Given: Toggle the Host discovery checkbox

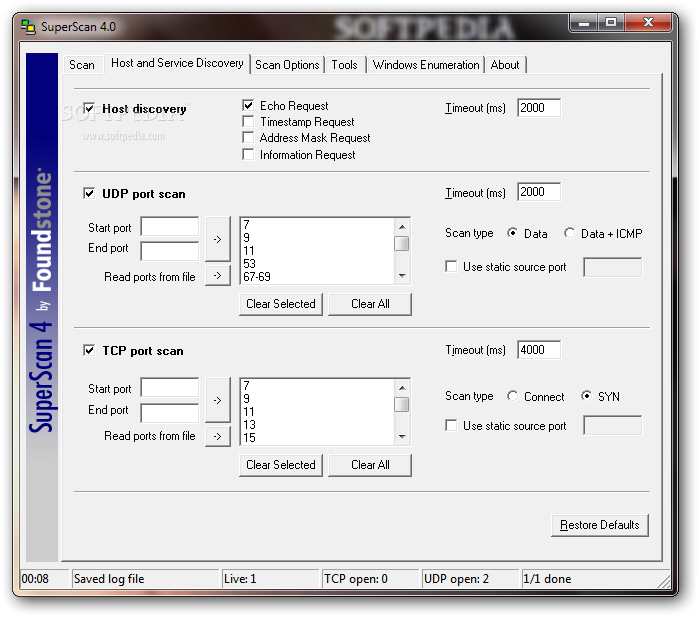Looking at the screenshot, I should (x=89, y=108).
